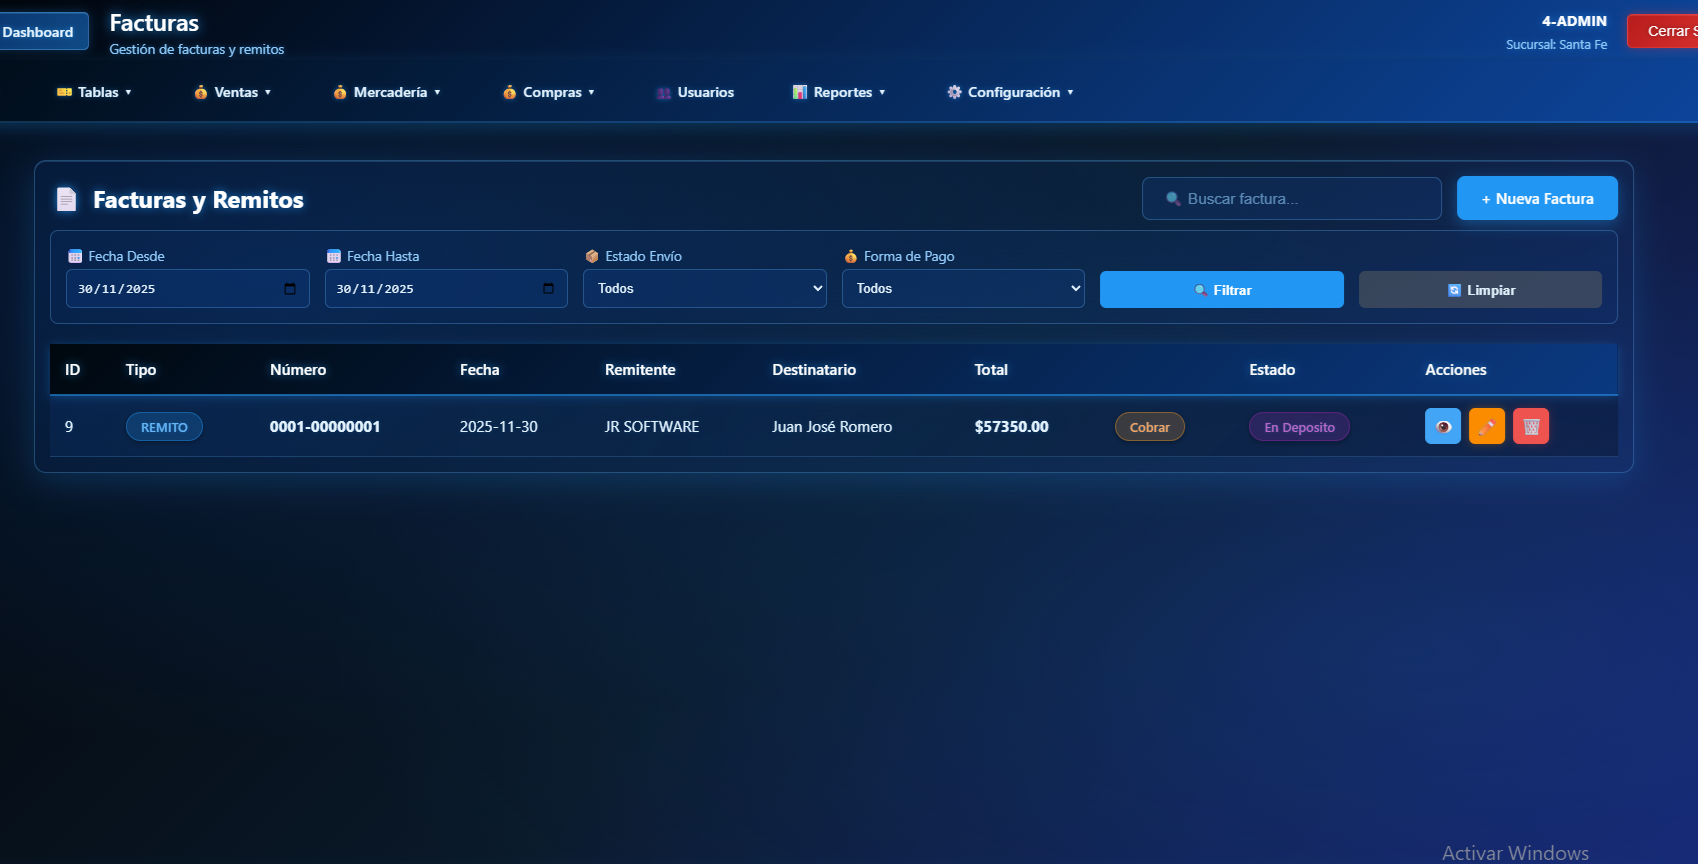Click the JR SOFTWARE sender cell
The width and height of the screenshot is (1698, 864).
[652, 426]
